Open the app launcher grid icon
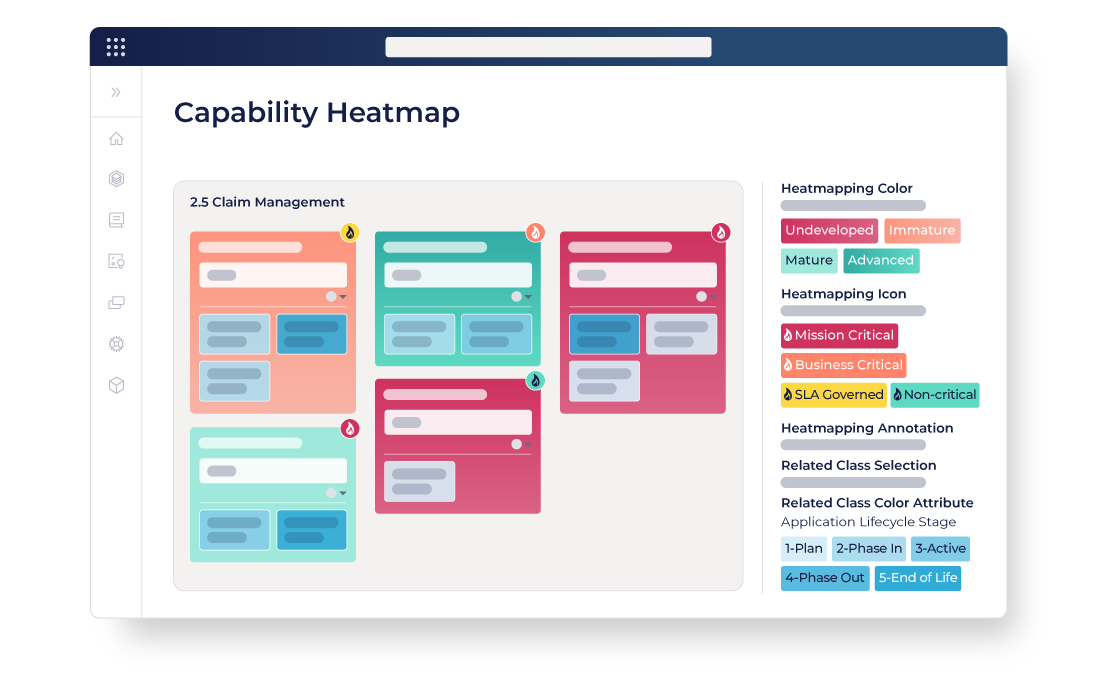Image resolution: width=1097 pixels, height=675 pixels. [x=115, y=47]
